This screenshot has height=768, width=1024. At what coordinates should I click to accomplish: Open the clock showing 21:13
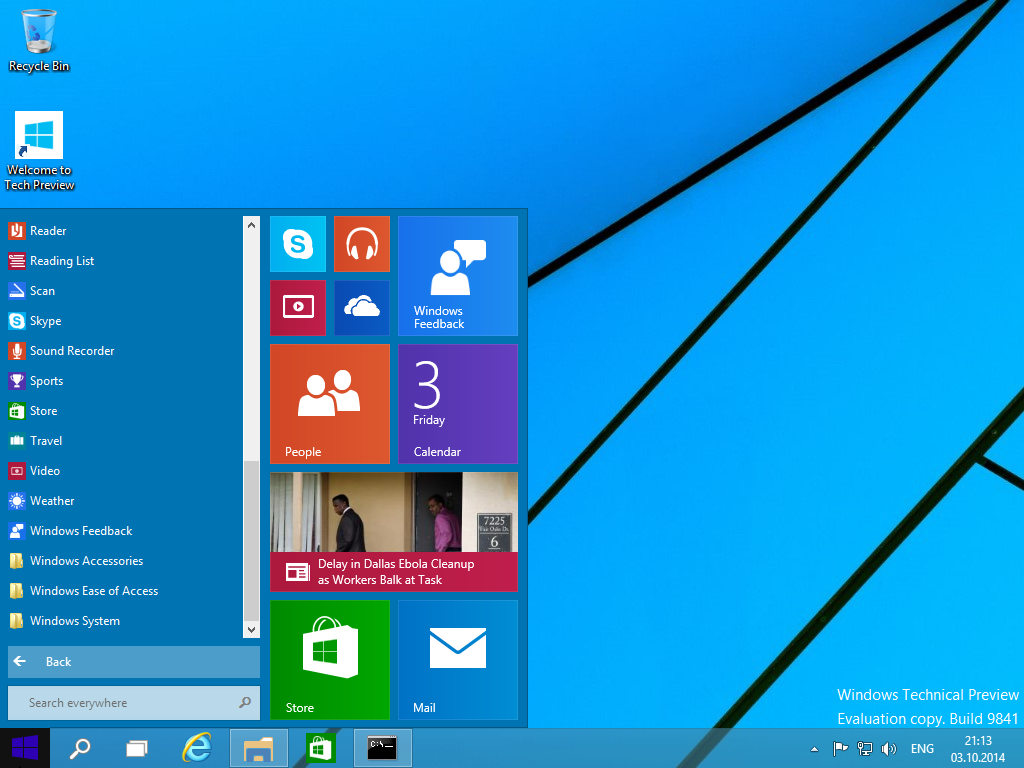(x=978, y=749)
